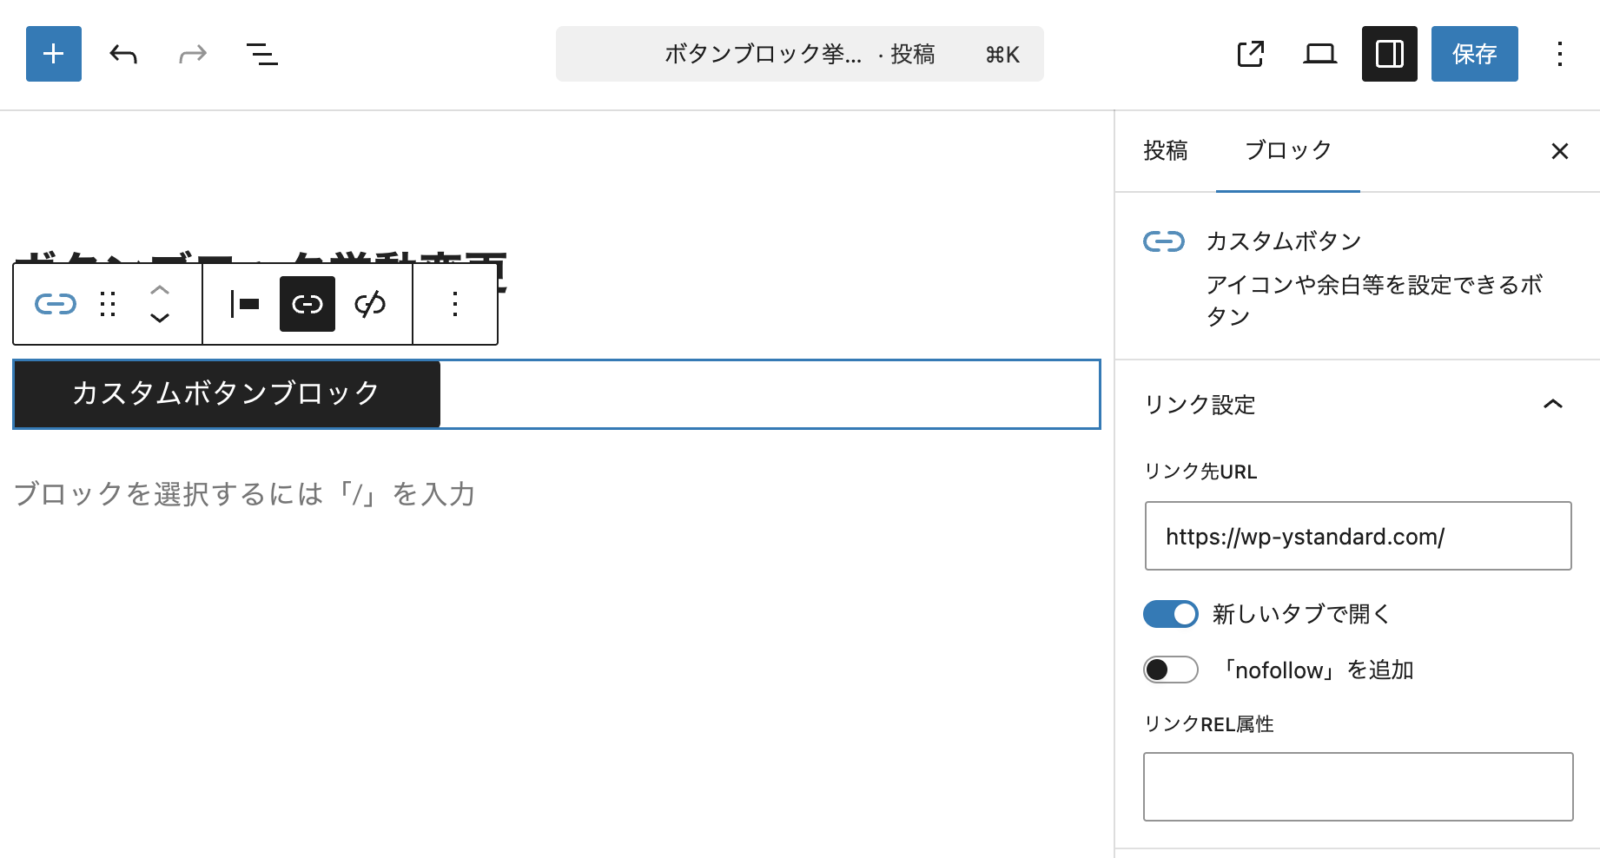
Task: Click the blue block inserter plus button
Action: point(53,54)
